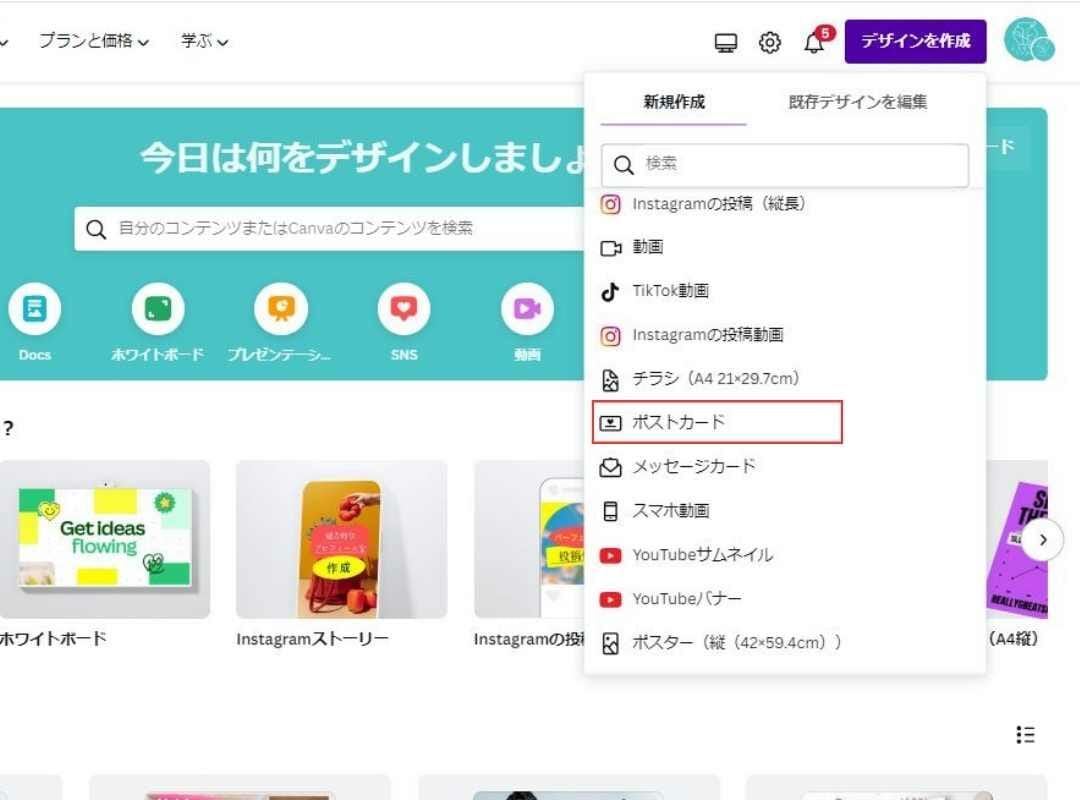This screenshot has width=1080, height=800.
Task: Click the desktop monitor icon in top bar
Action: [726, 42]
